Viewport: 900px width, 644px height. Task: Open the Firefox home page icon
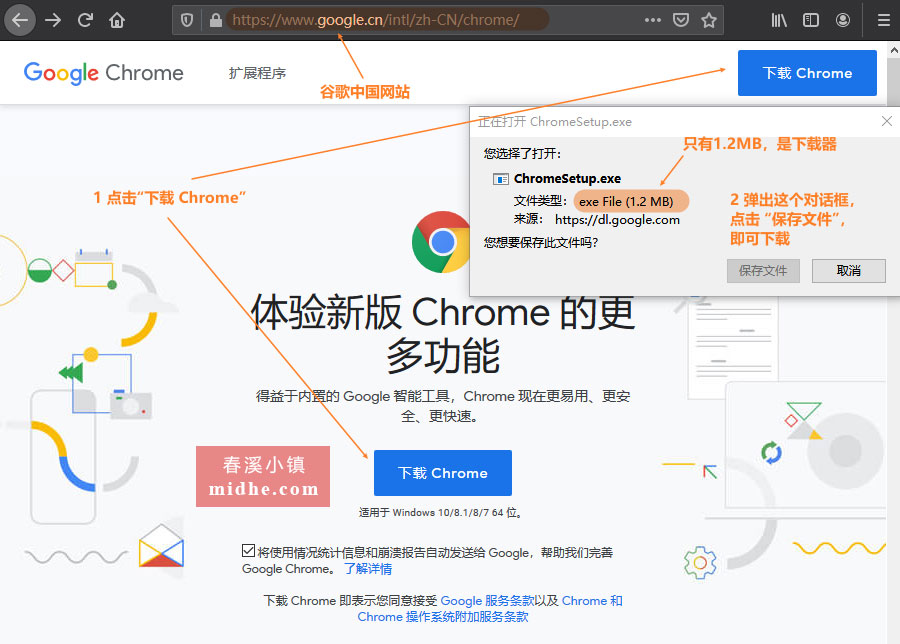coord(117,20)
